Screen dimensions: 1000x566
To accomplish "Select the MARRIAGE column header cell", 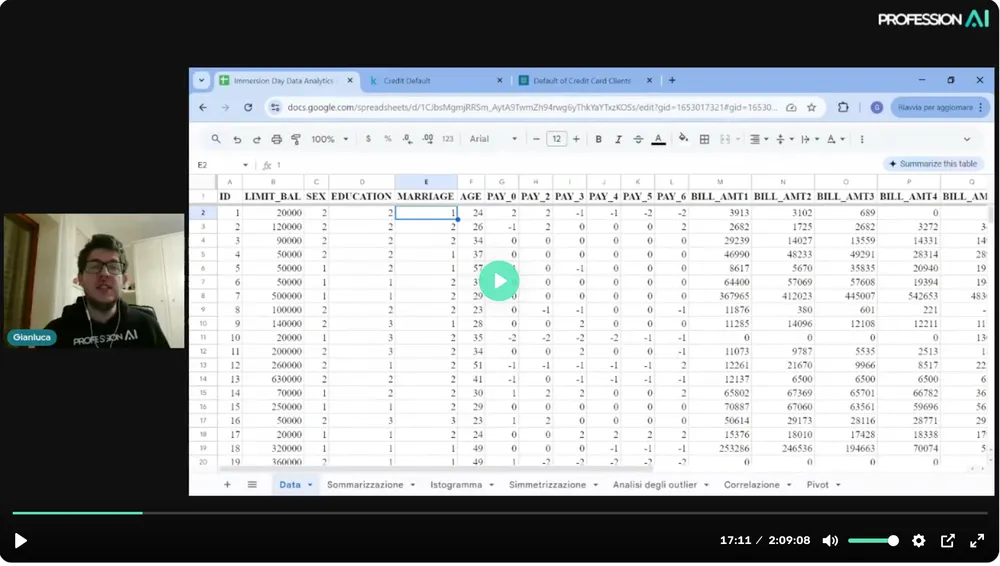I will click(426, 197).
